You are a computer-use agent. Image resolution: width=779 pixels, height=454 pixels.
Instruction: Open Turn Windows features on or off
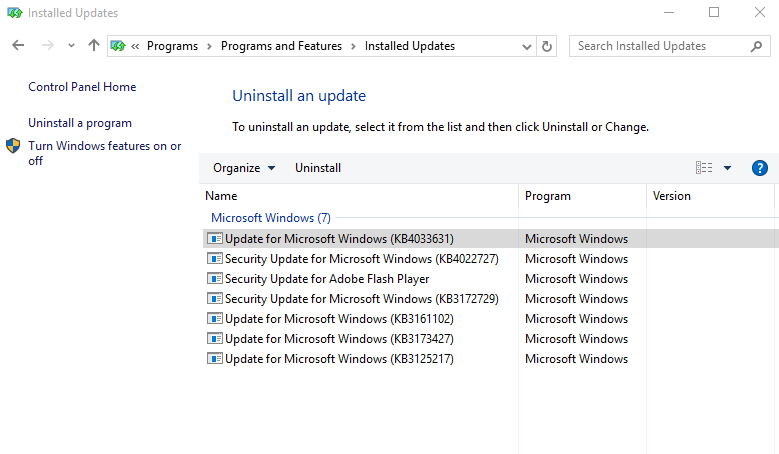[x=105, y=153]
